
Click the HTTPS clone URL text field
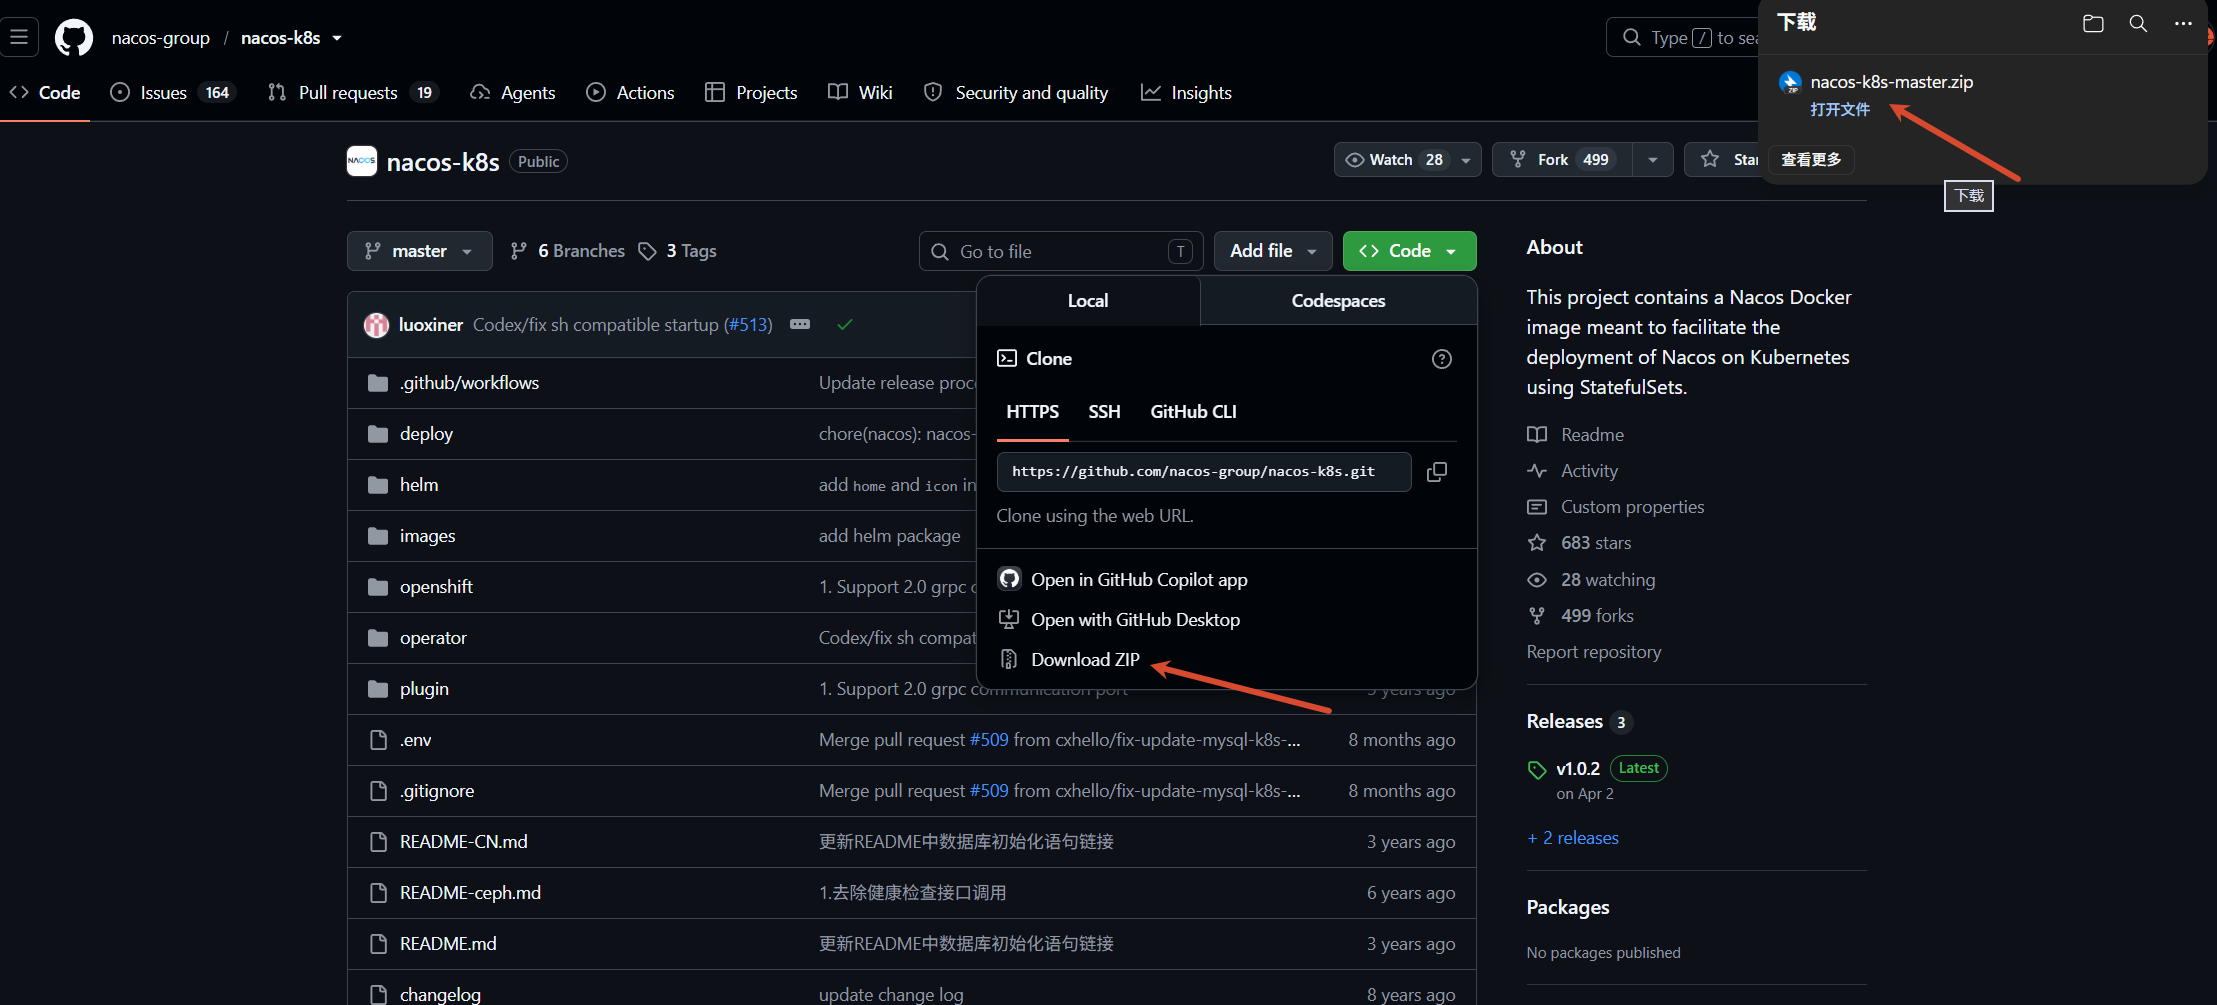pyautogui.click(x=1204, y=472)
